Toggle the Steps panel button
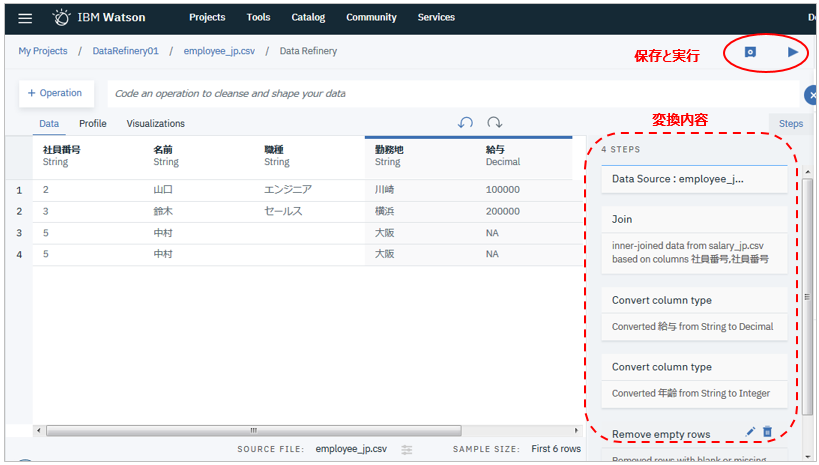 (791, 123)
